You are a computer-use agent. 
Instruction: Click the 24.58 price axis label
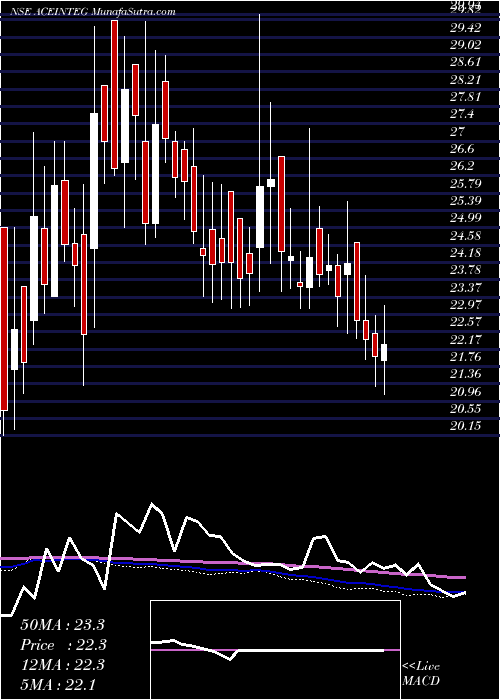tap(465, 235)
